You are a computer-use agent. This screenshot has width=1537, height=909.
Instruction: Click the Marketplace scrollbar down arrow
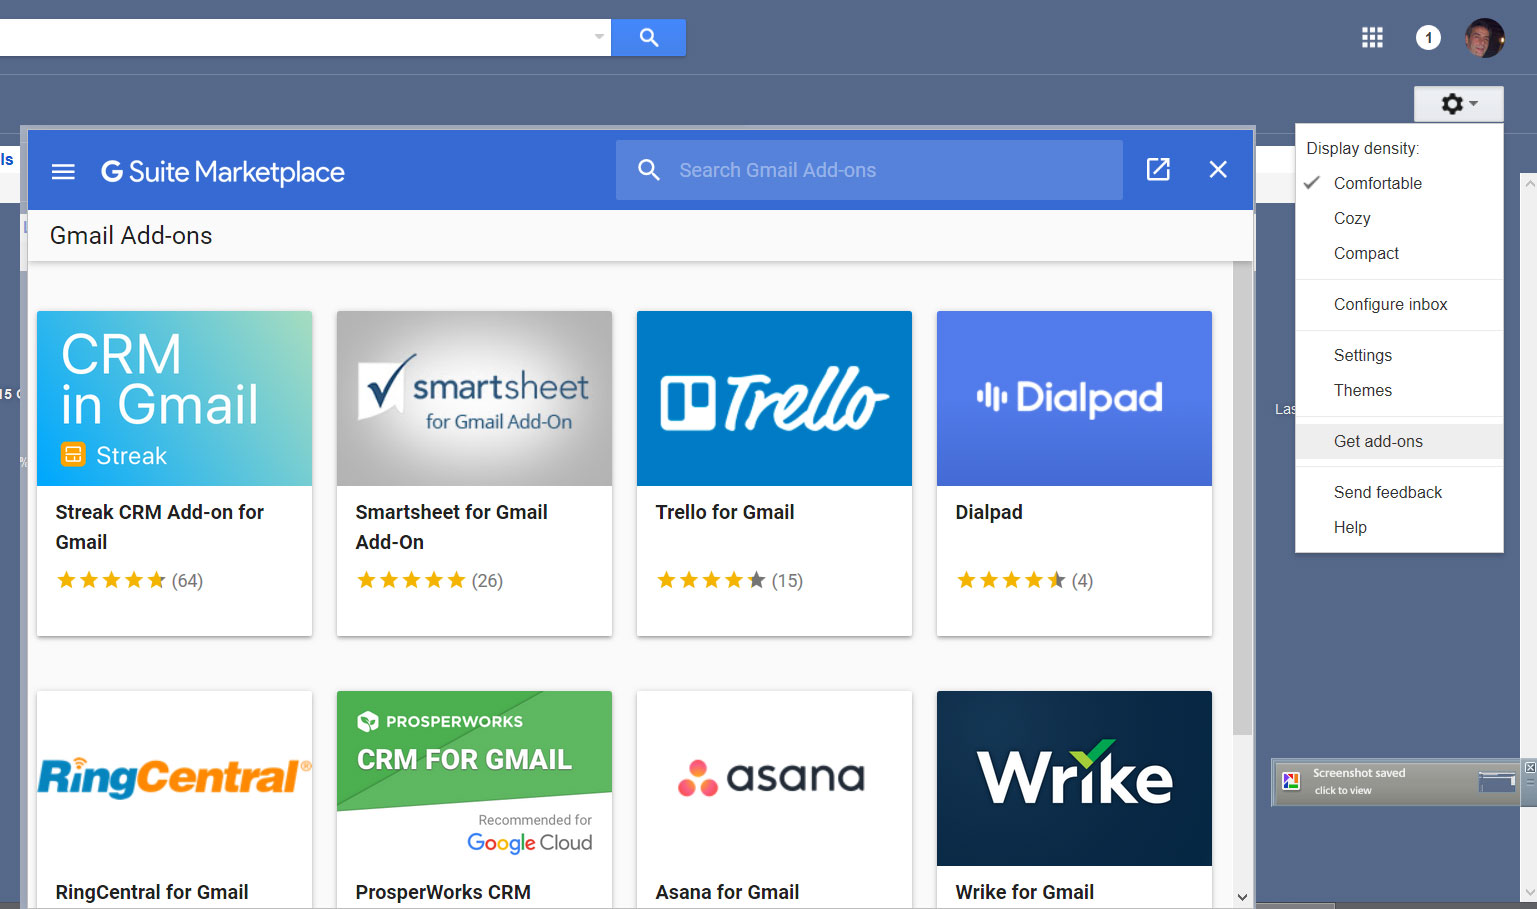(1242, 897)
